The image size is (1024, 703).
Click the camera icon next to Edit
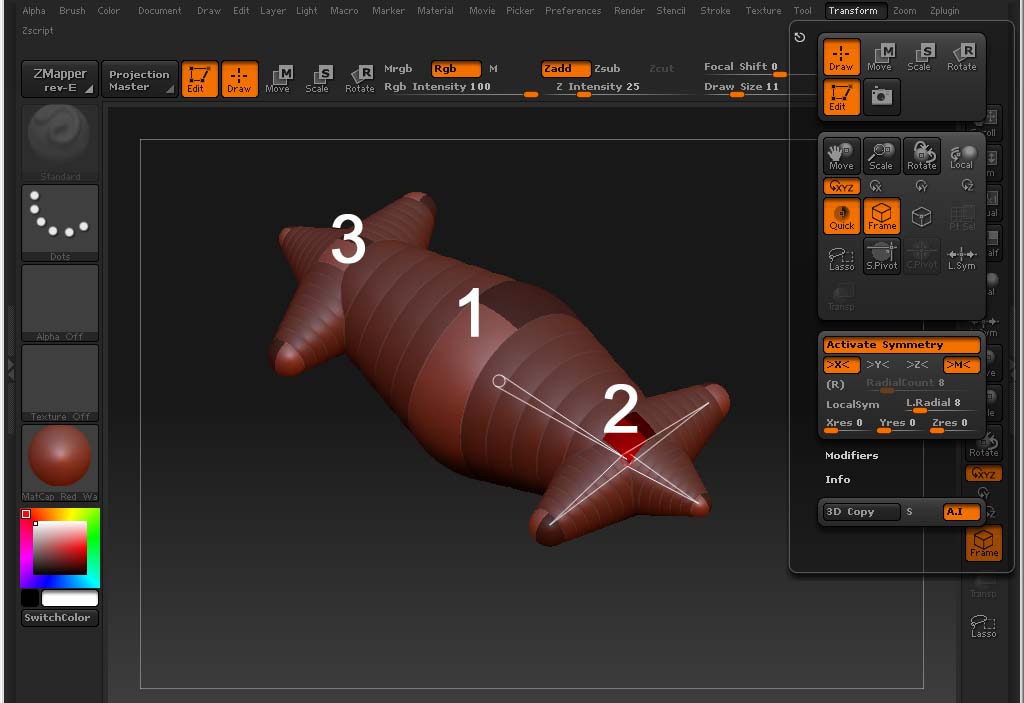pyautogui.click(x=882, y=97)
